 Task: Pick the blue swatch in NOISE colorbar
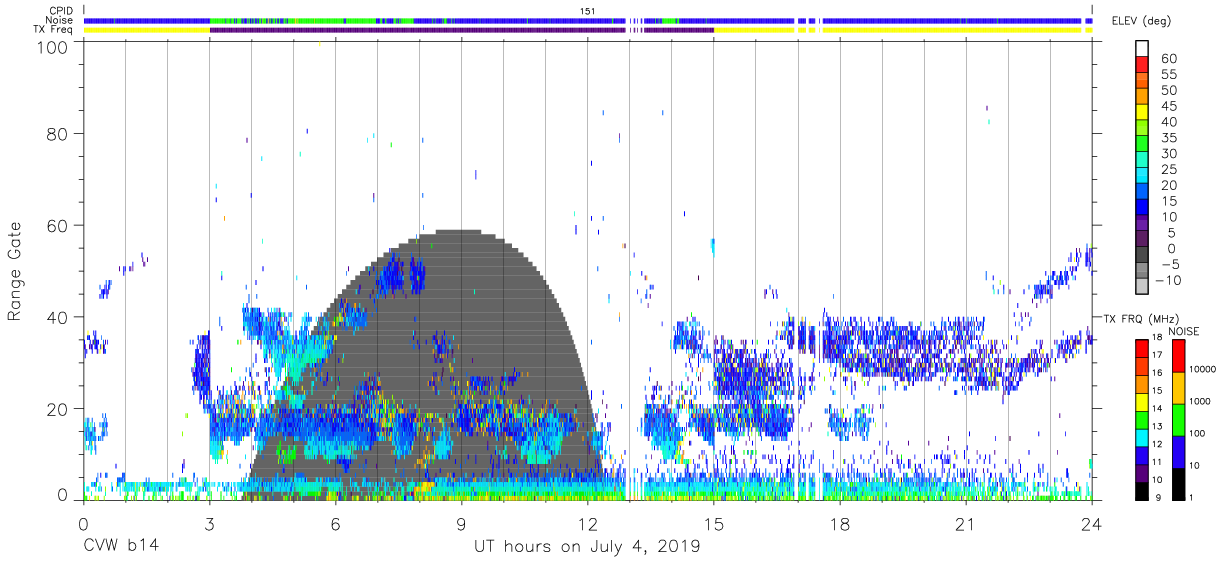[1178, 451]
